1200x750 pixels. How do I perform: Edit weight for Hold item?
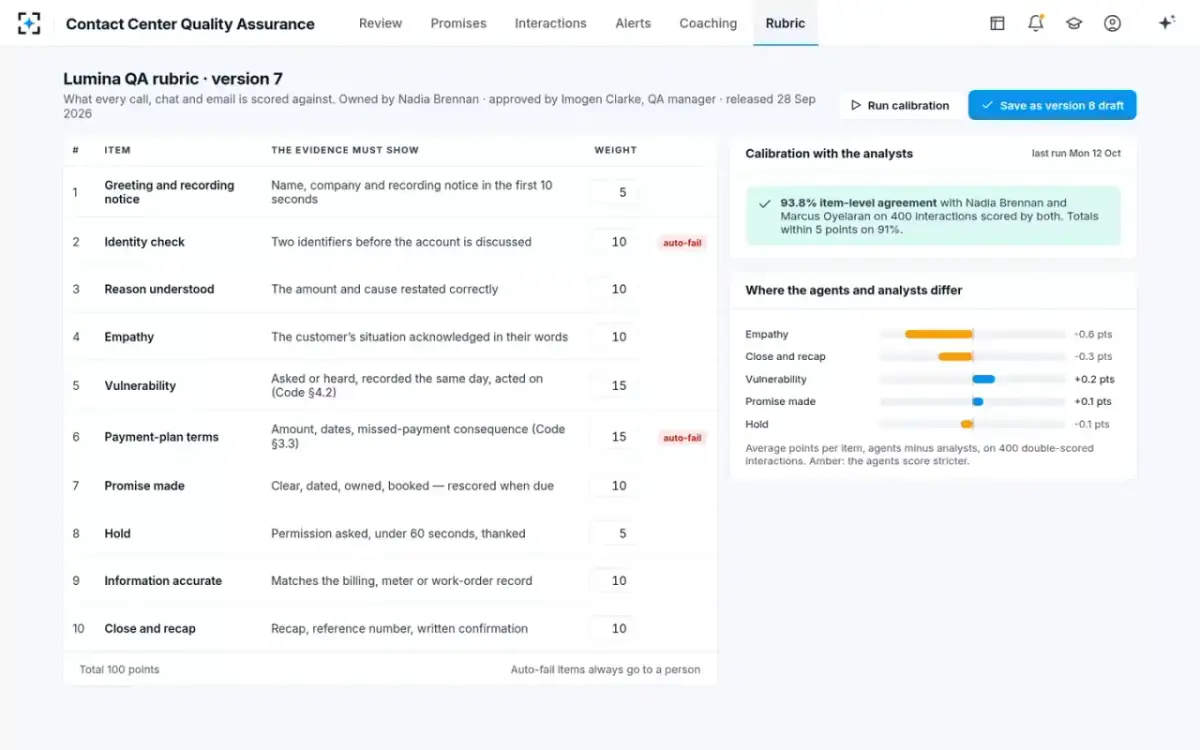pos(613,534)
